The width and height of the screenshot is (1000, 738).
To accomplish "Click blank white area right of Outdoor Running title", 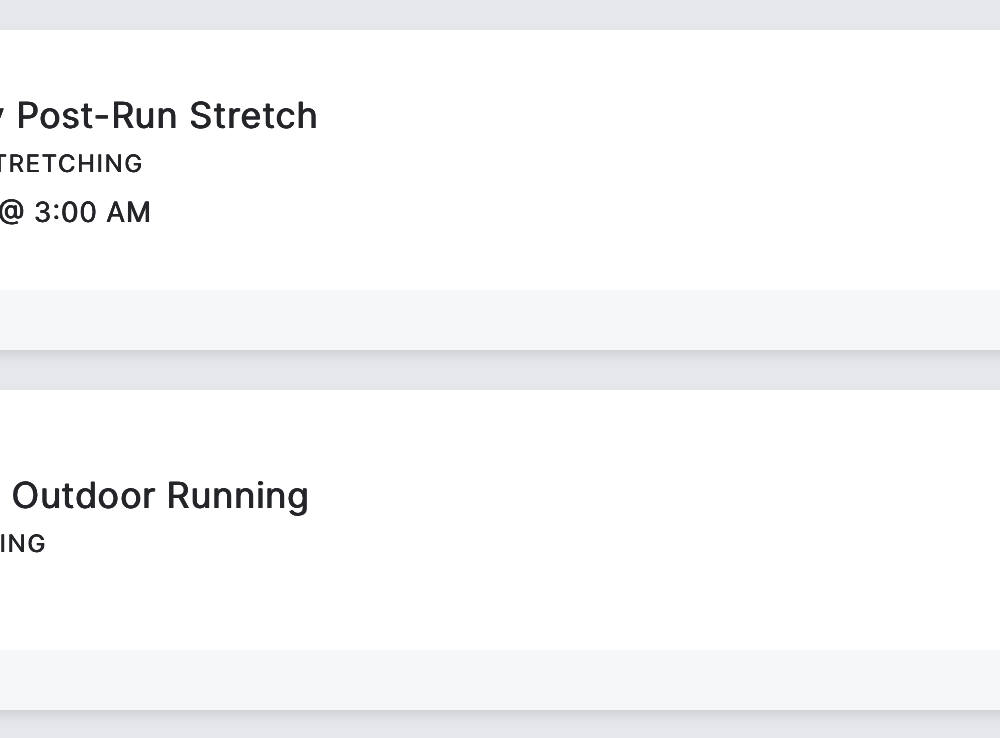I will [x=650, y=496].
